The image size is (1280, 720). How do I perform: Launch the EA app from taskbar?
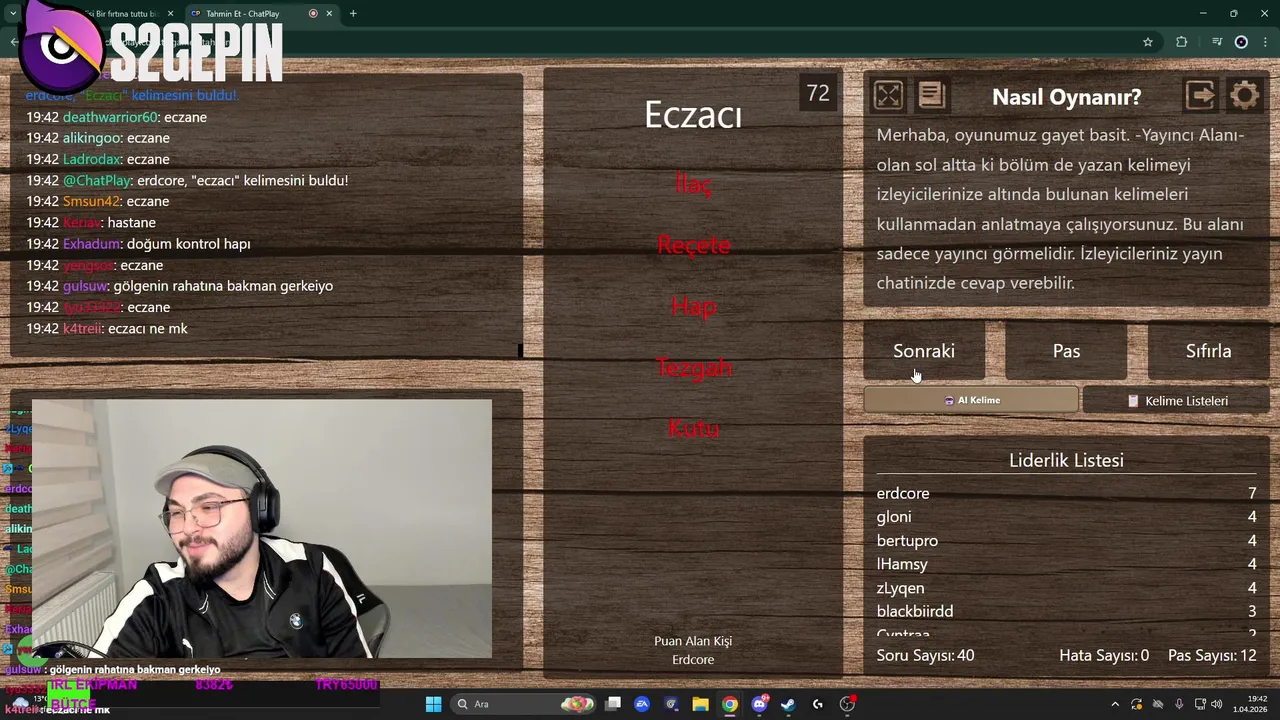(x=642, y=704)
